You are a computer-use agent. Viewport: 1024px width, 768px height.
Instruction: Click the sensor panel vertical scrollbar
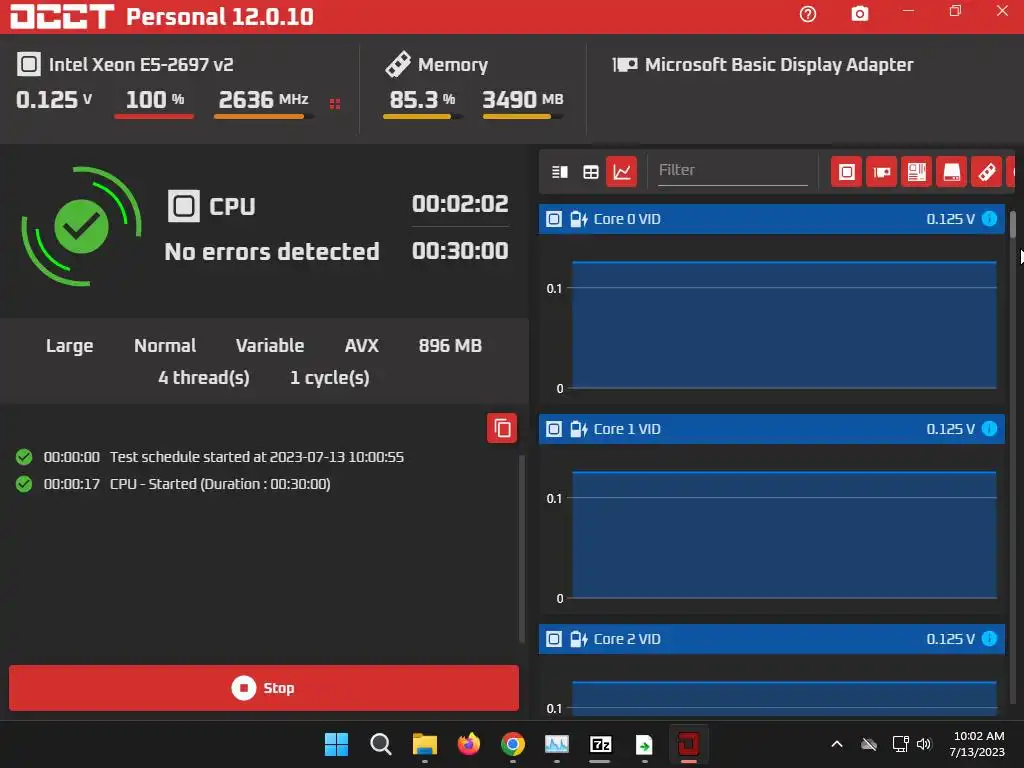1013,225
